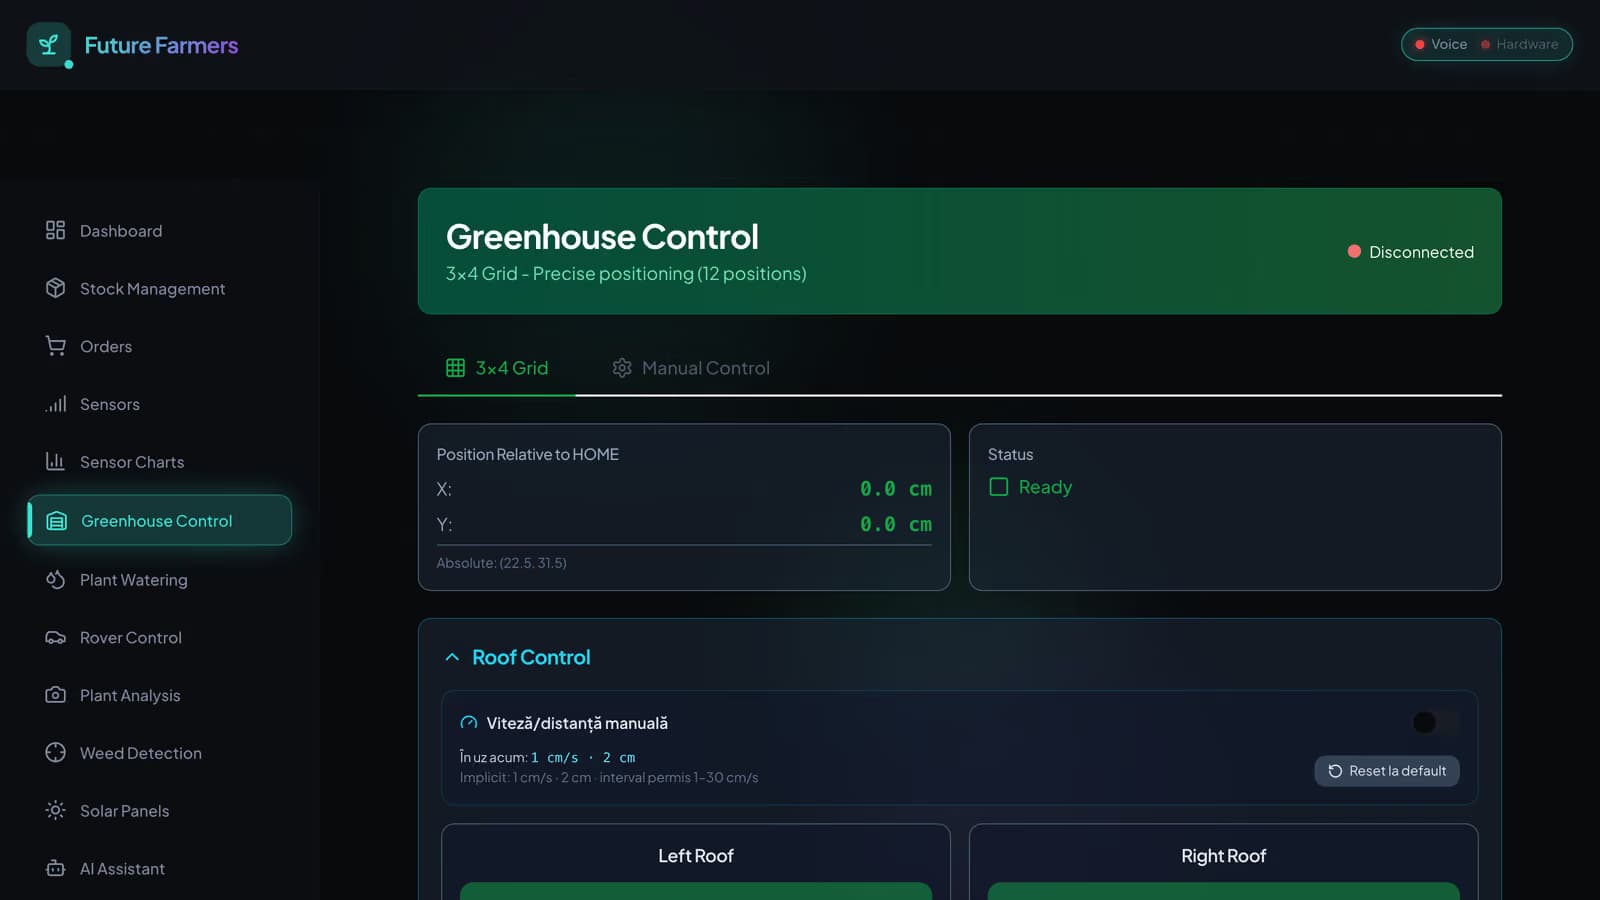Click the Position Relative to HOME heading

tap(528, 454)
